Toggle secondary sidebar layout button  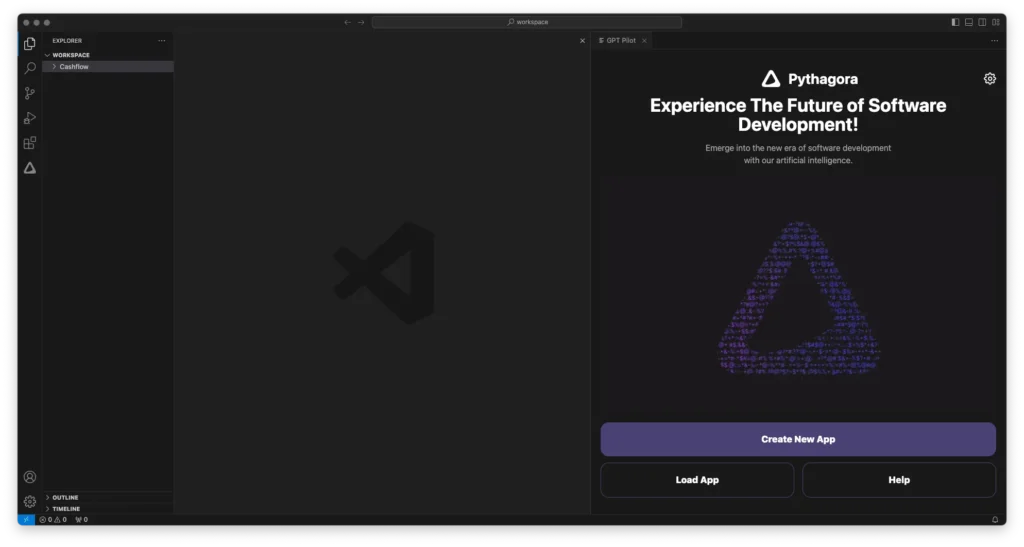pos(982,22)
